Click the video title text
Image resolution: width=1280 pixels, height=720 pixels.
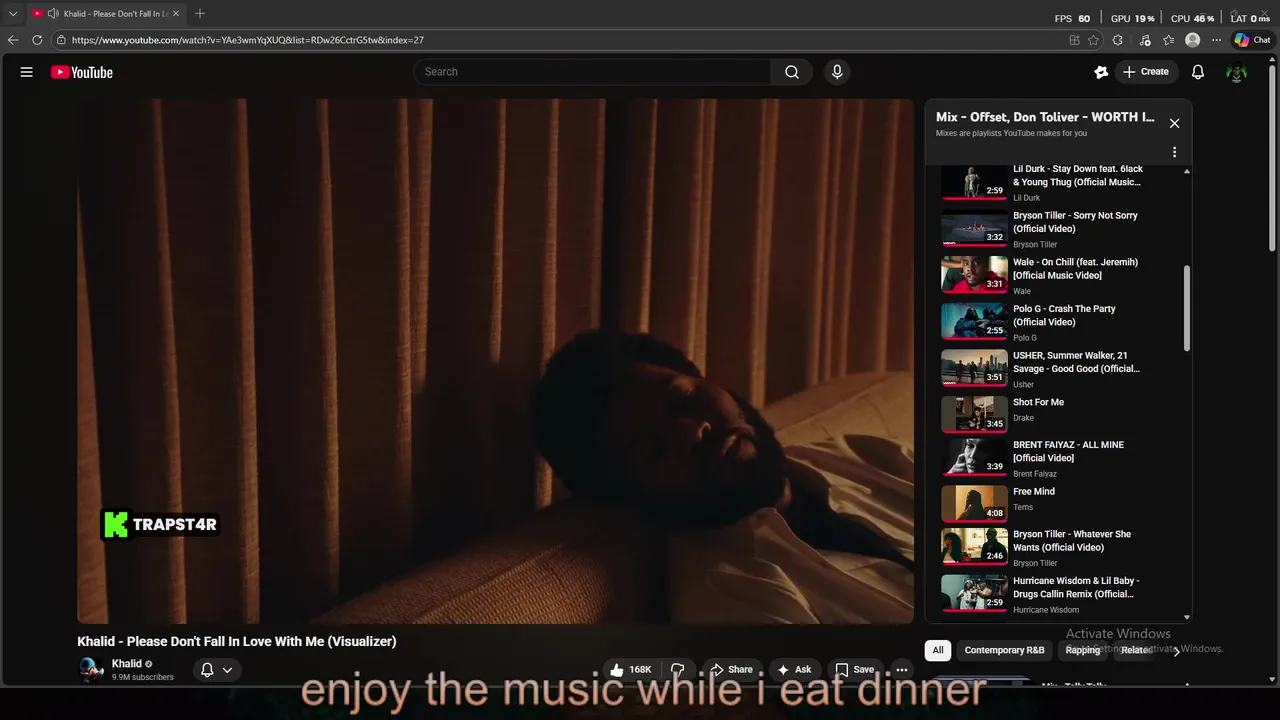[x=237, y=642]
